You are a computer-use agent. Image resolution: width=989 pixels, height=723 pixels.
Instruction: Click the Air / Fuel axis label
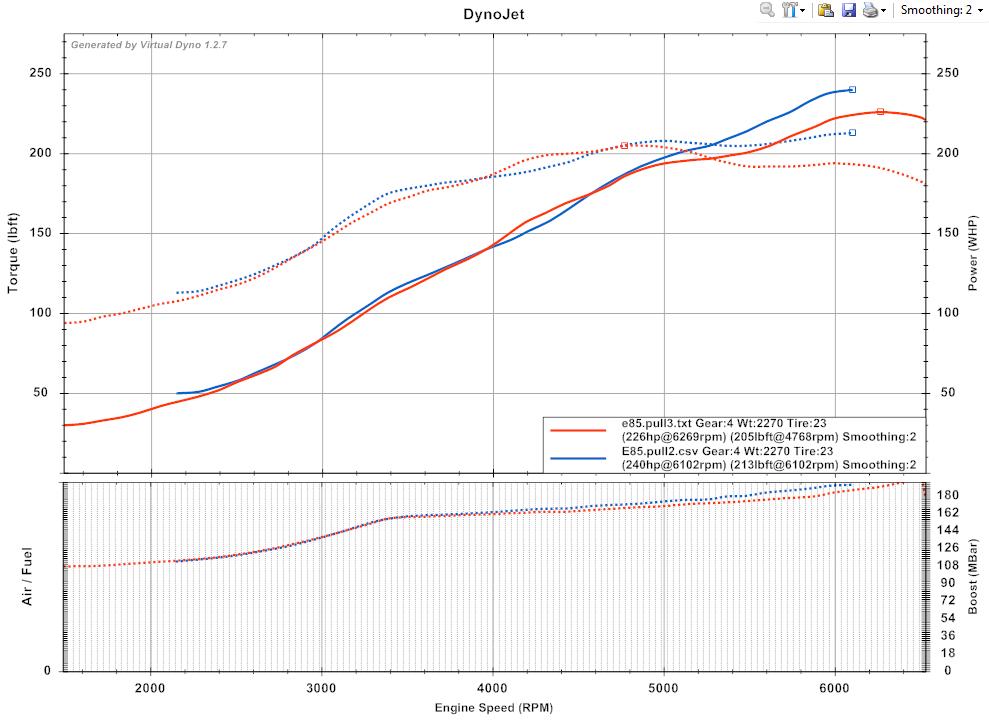coord(26,577)
